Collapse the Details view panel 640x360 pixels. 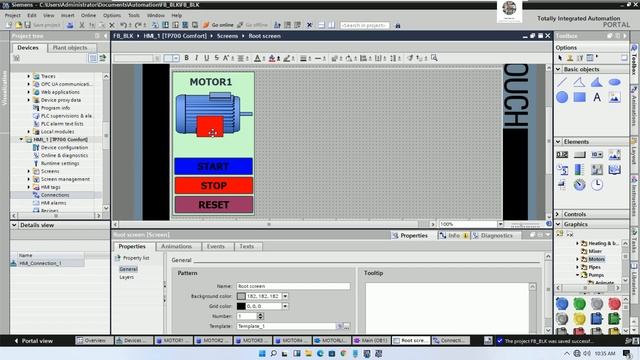point(14,225)
